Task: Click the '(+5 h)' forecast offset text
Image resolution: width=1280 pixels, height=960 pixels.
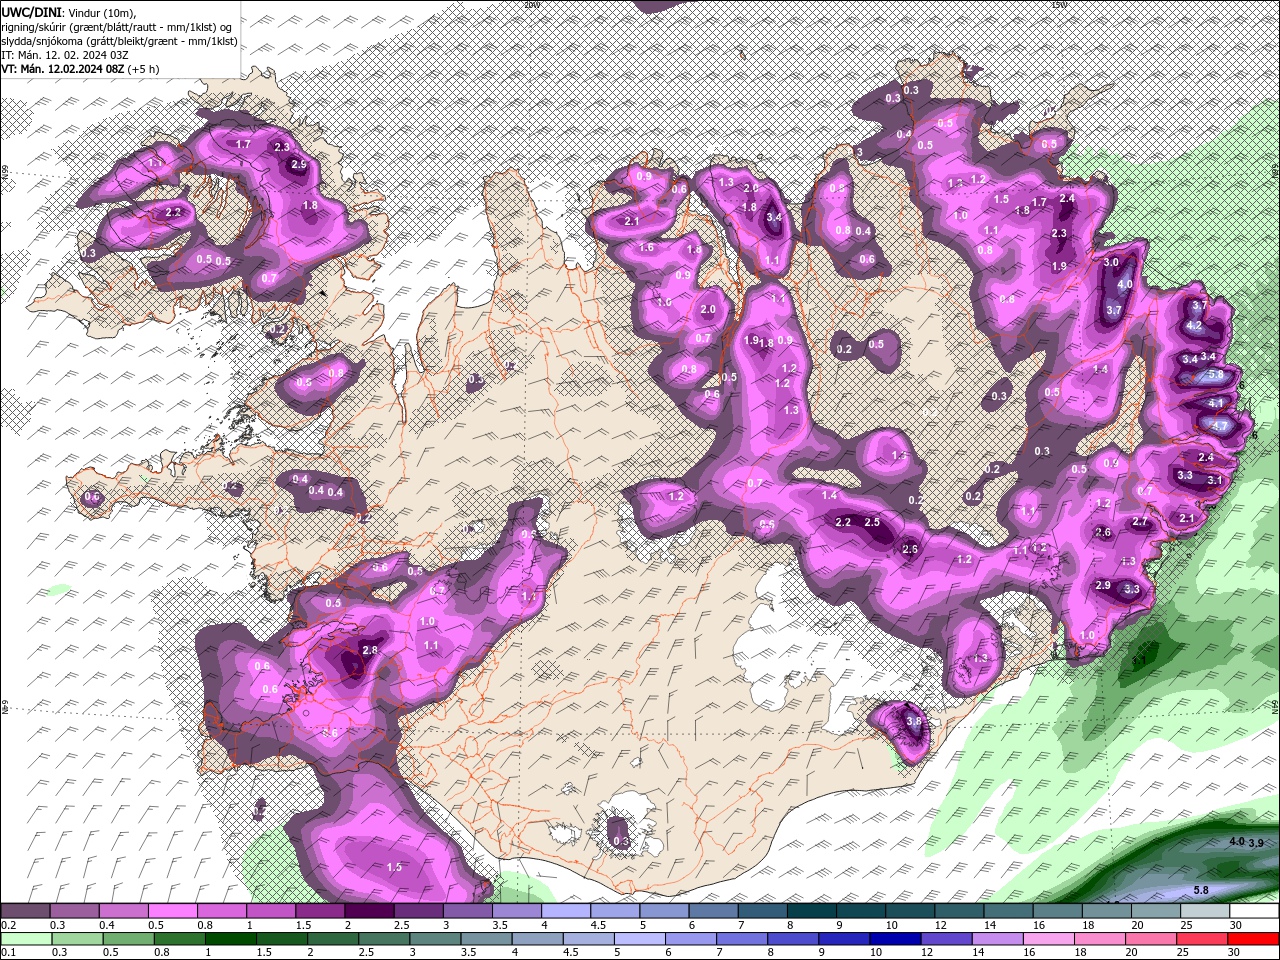Action: pos(143,68)
